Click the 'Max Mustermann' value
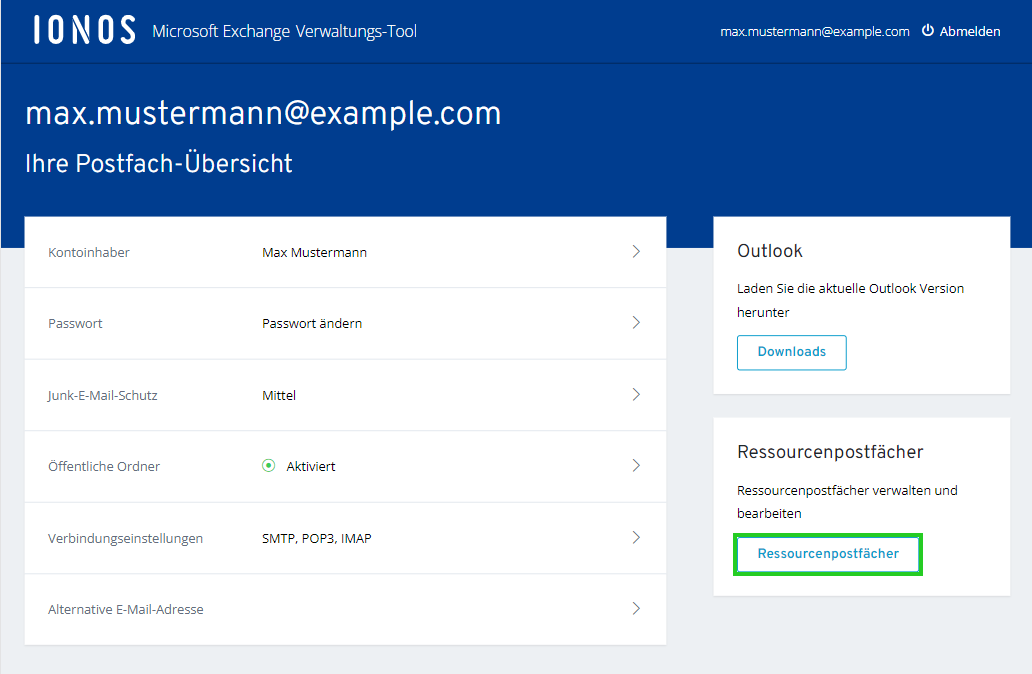 coord(315,252)
